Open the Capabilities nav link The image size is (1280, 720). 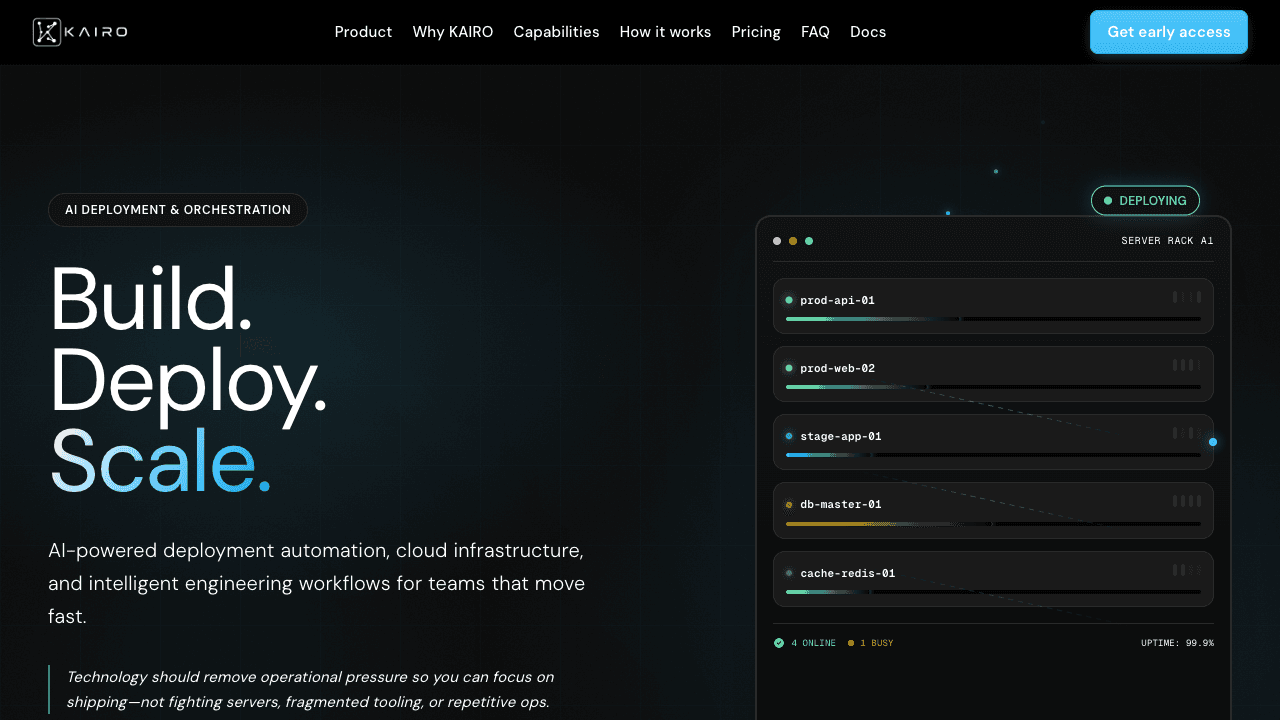(x=556, y=32)
